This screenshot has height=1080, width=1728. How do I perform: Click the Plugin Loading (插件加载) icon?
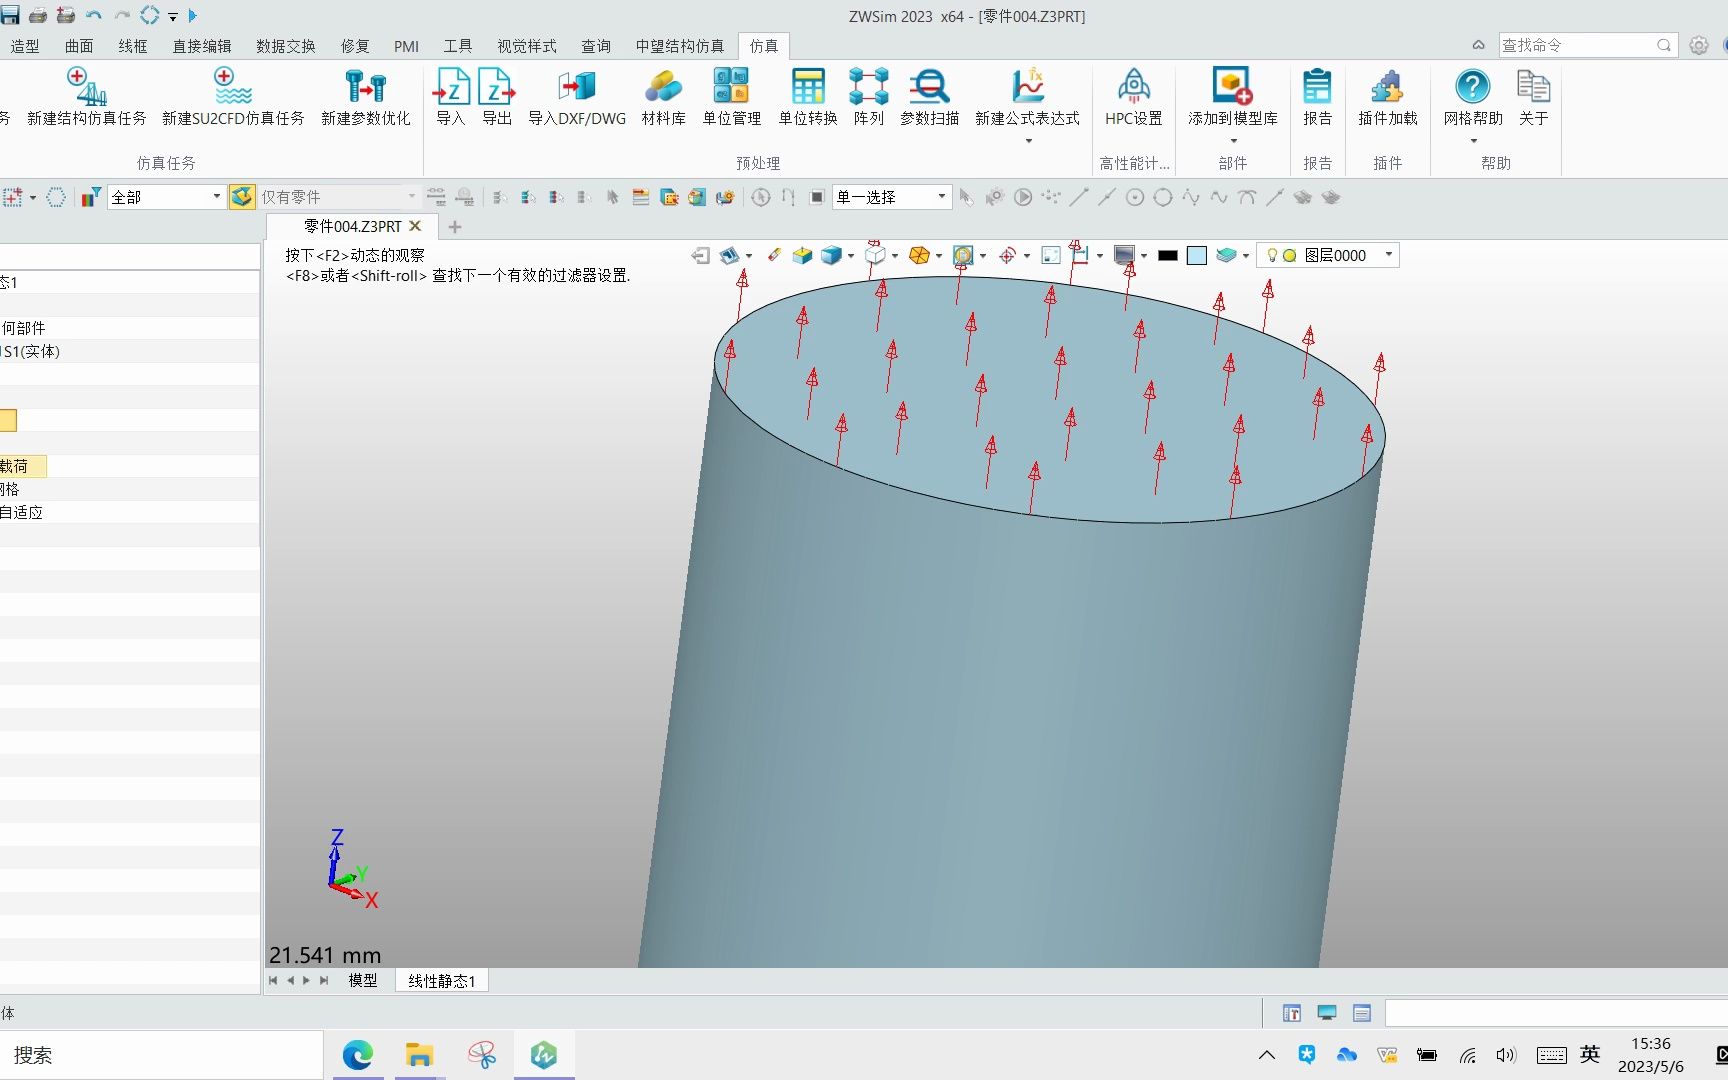[1387, 87]
